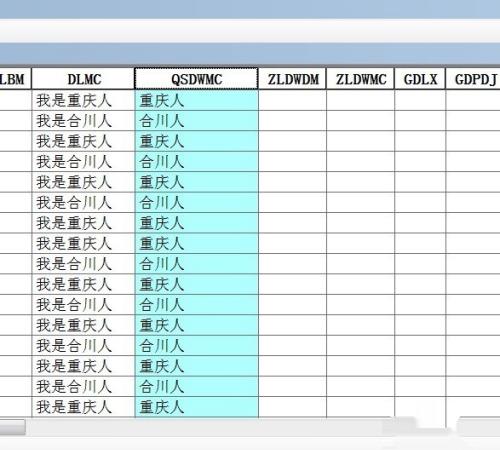Select bottom row's DLMC cell 我是重庆人
The height and width of the screenshot is (450, 500).
point(83,407)
